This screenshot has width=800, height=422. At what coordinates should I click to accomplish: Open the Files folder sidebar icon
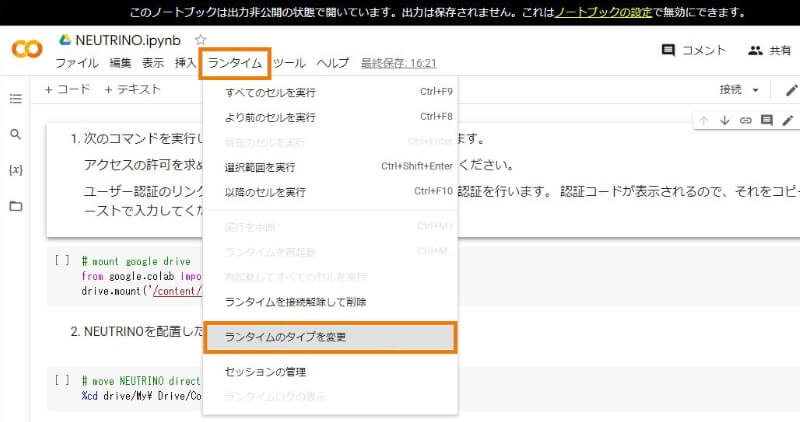pos(16,206)
